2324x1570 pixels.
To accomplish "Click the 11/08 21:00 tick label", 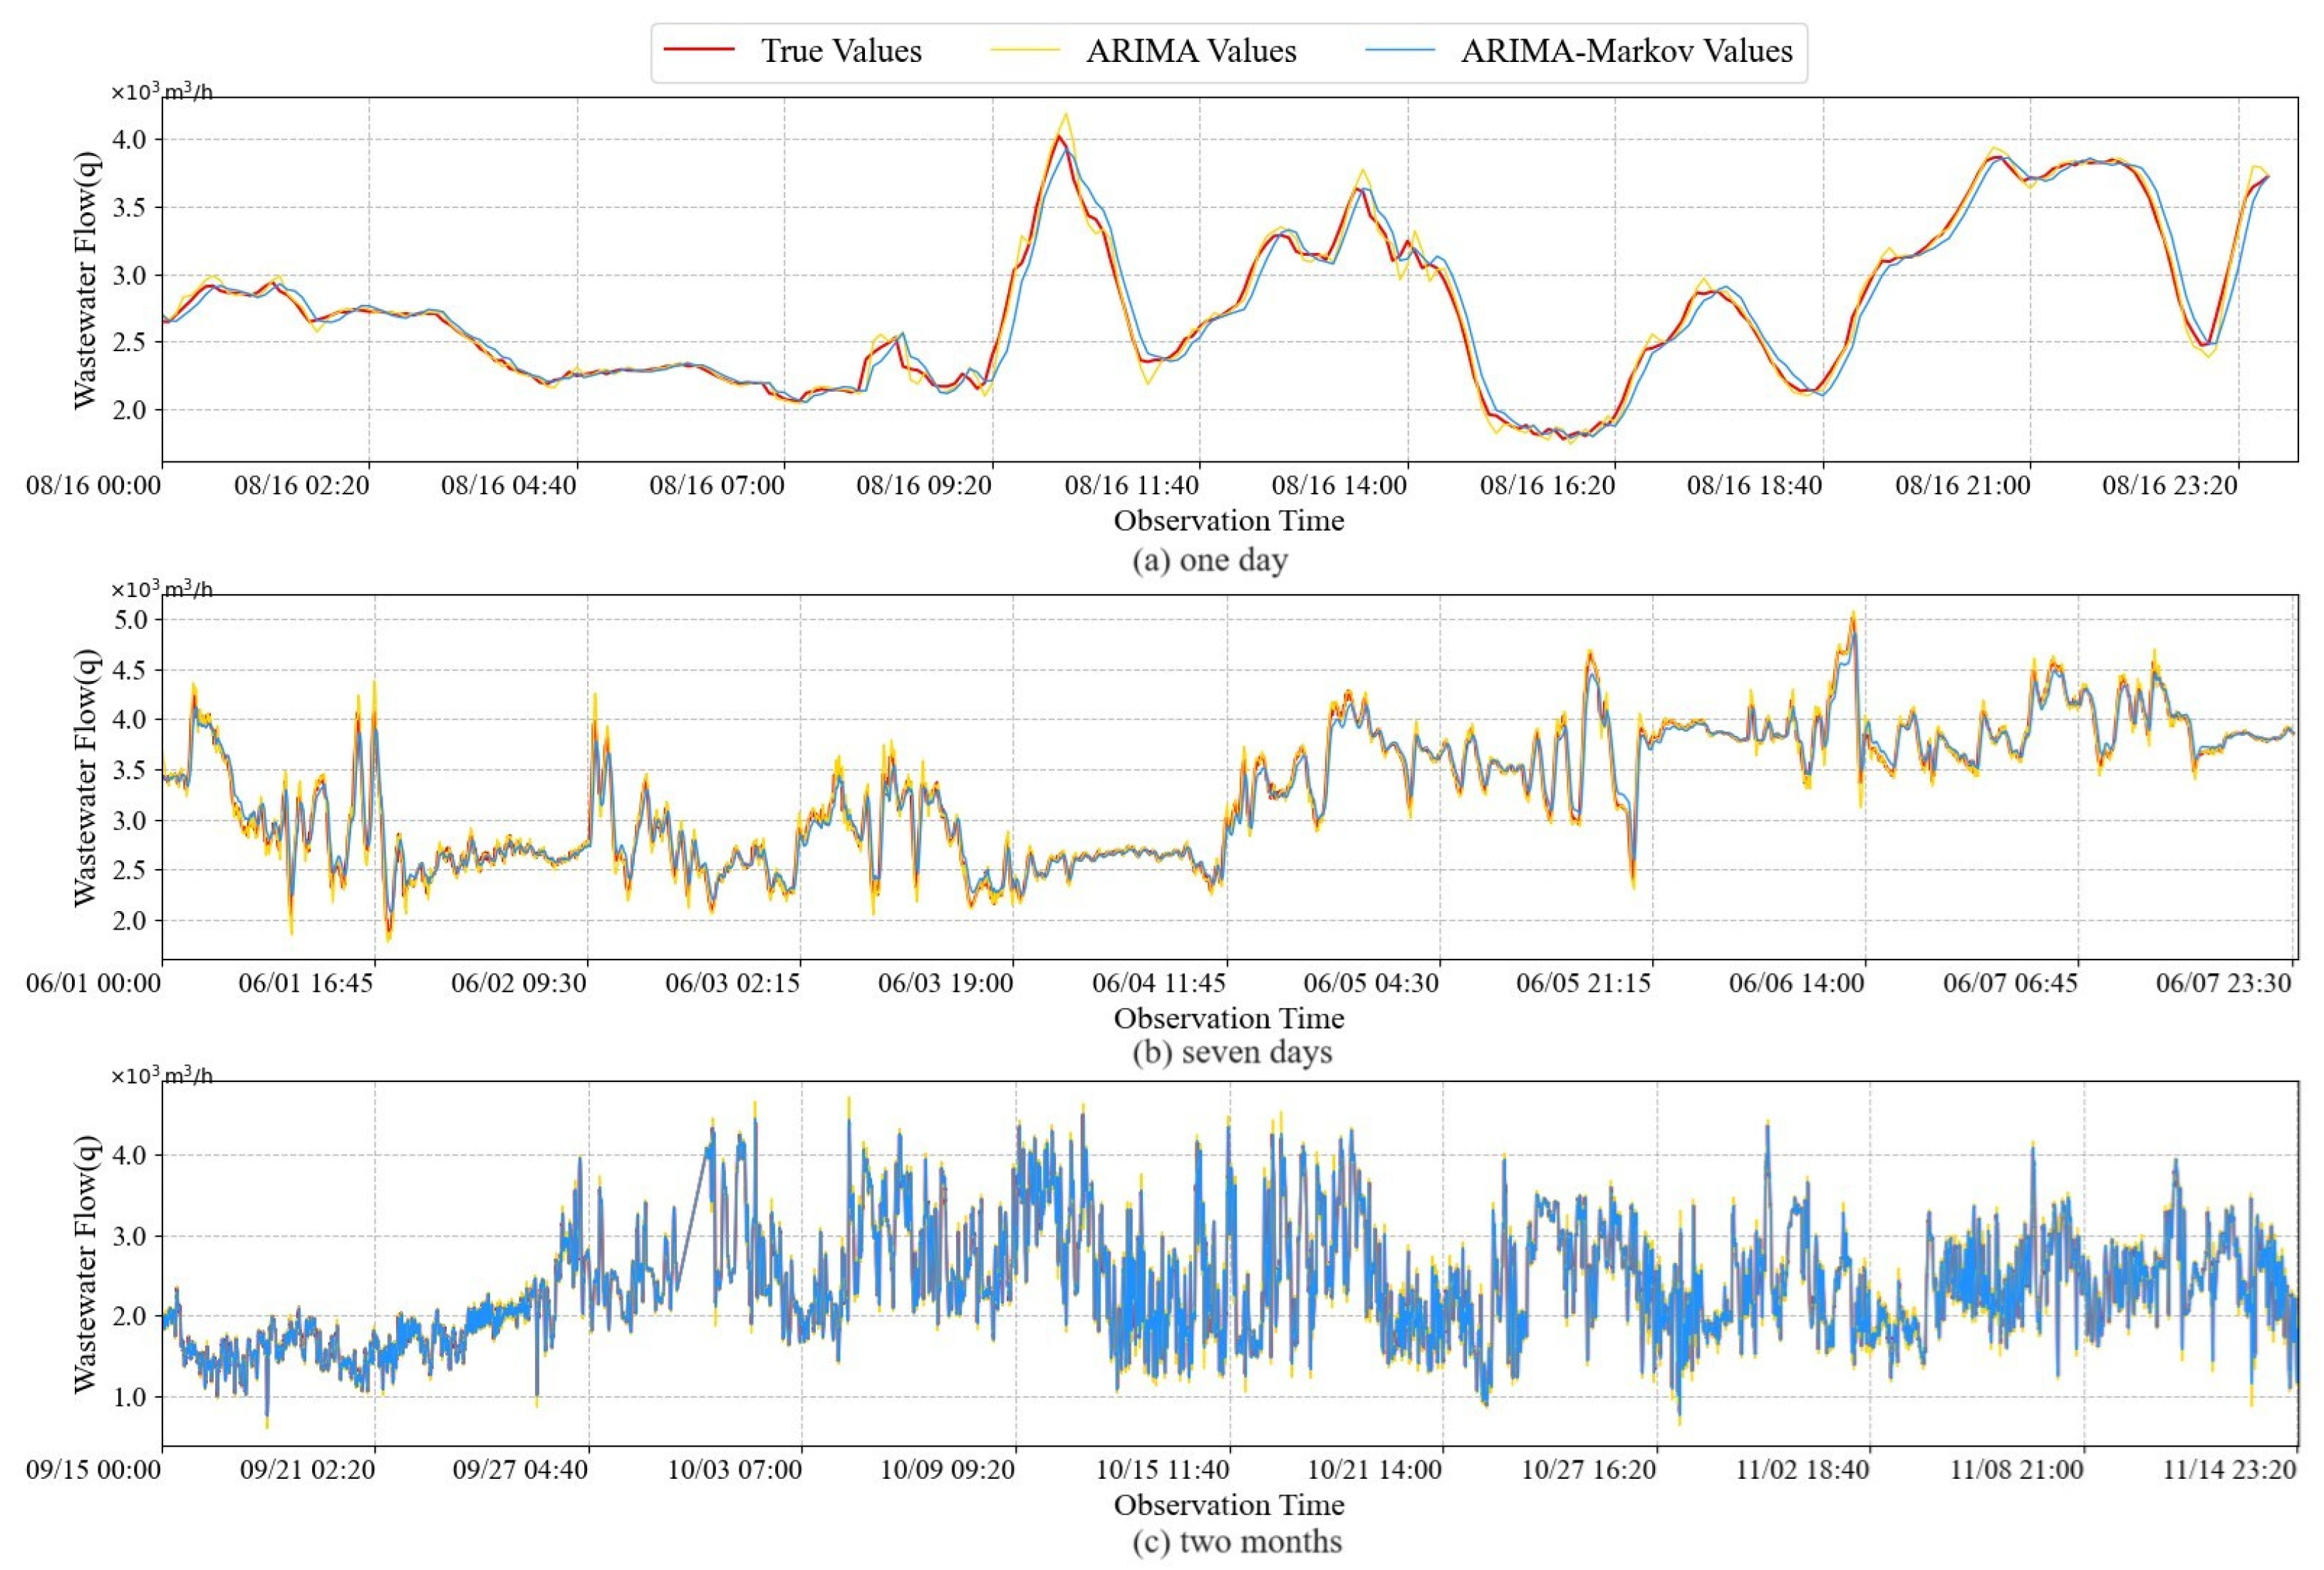I will click(x=2016, y=1470).
